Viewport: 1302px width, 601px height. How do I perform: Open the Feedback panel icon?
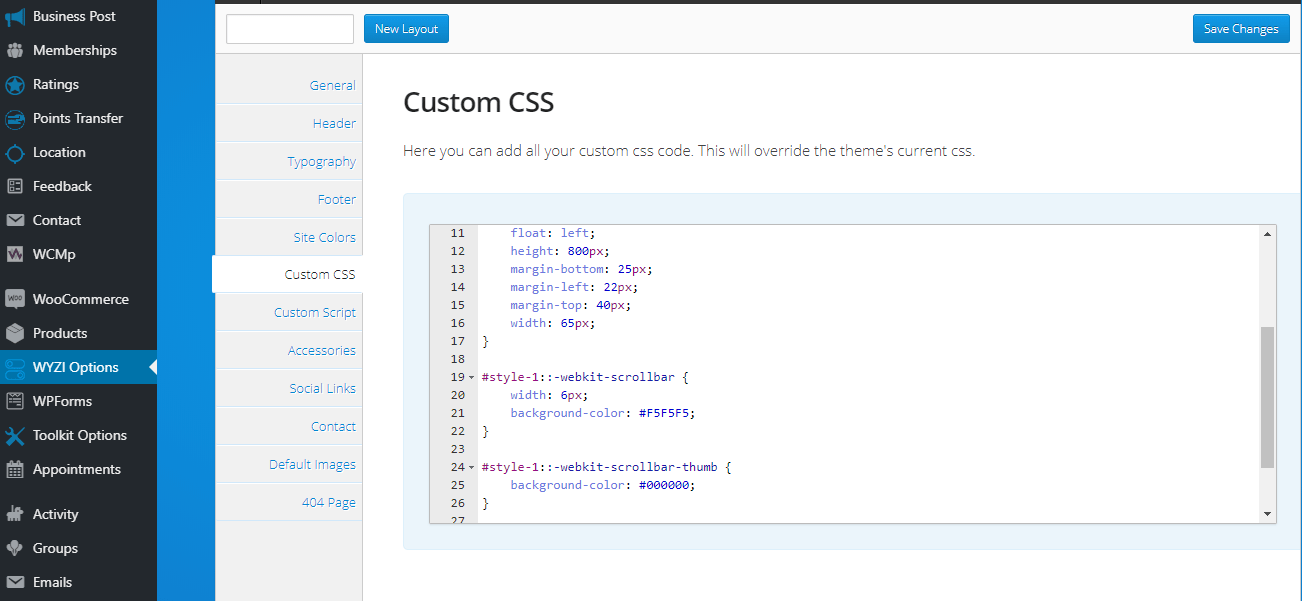pos(18,186)
